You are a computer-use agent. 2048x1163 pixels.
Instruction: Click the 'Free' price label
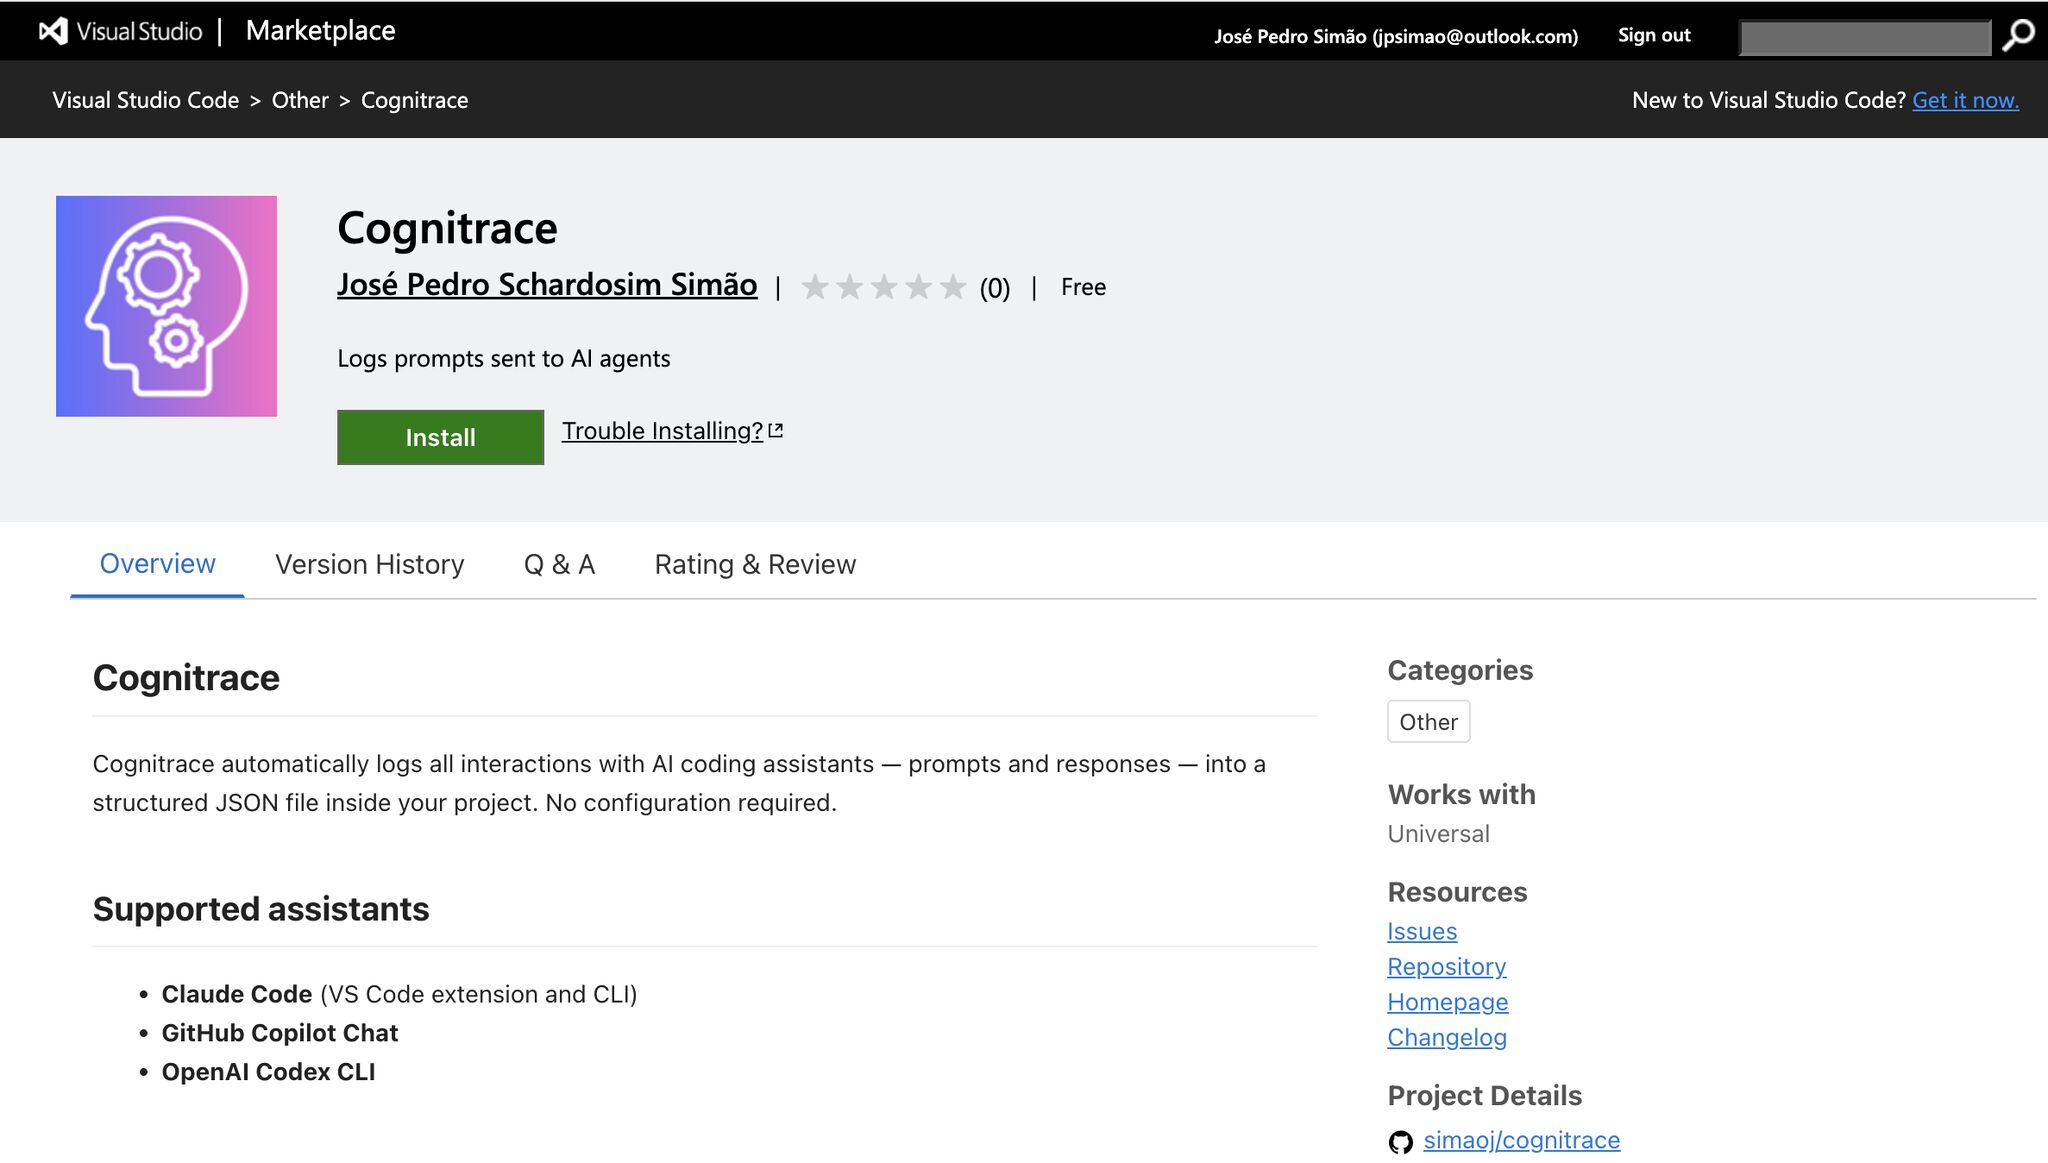pyautogui.click(x=1083, y=287)
